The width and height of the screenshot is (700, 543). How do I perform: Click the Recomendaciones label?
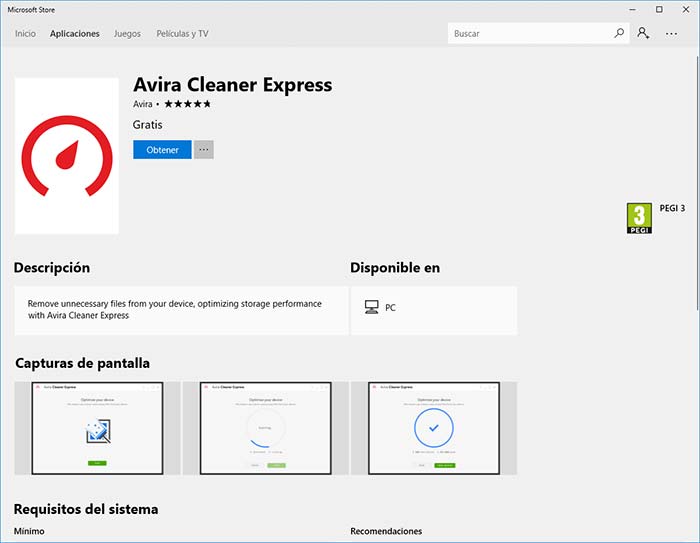point(386,531)
